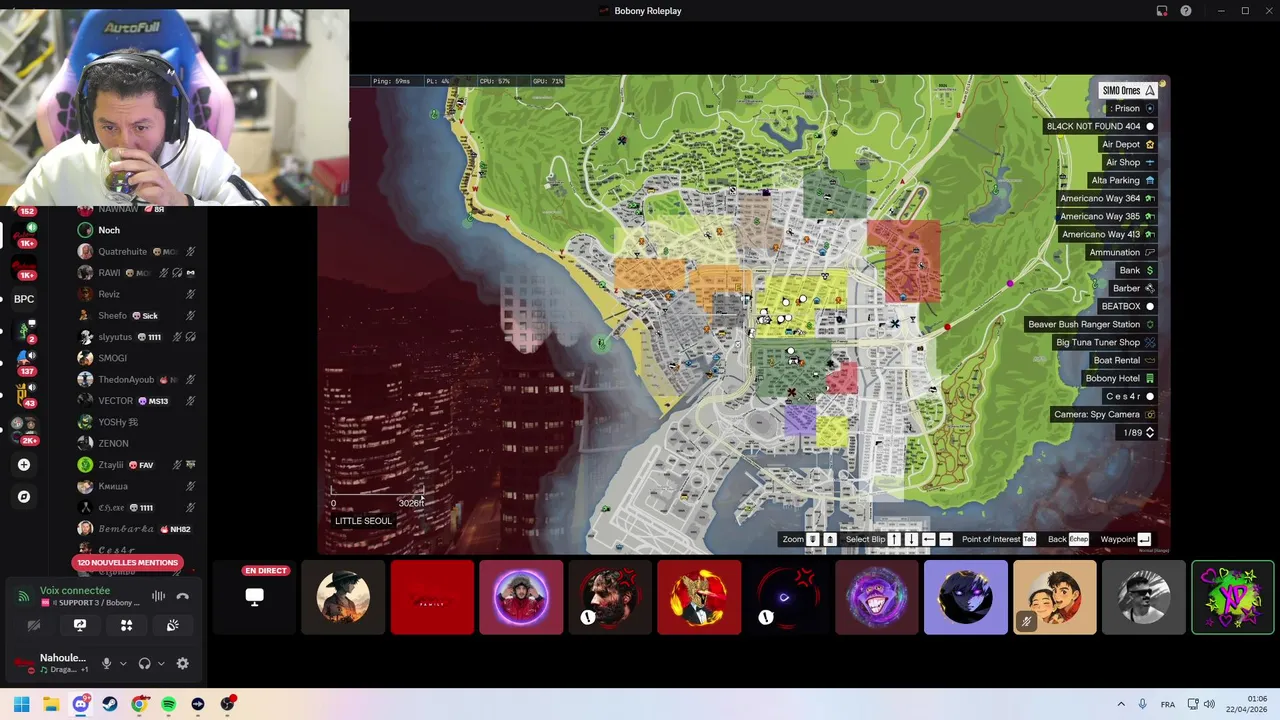
Task: Select user Reviz in voice list
Action: coord(136,294)
